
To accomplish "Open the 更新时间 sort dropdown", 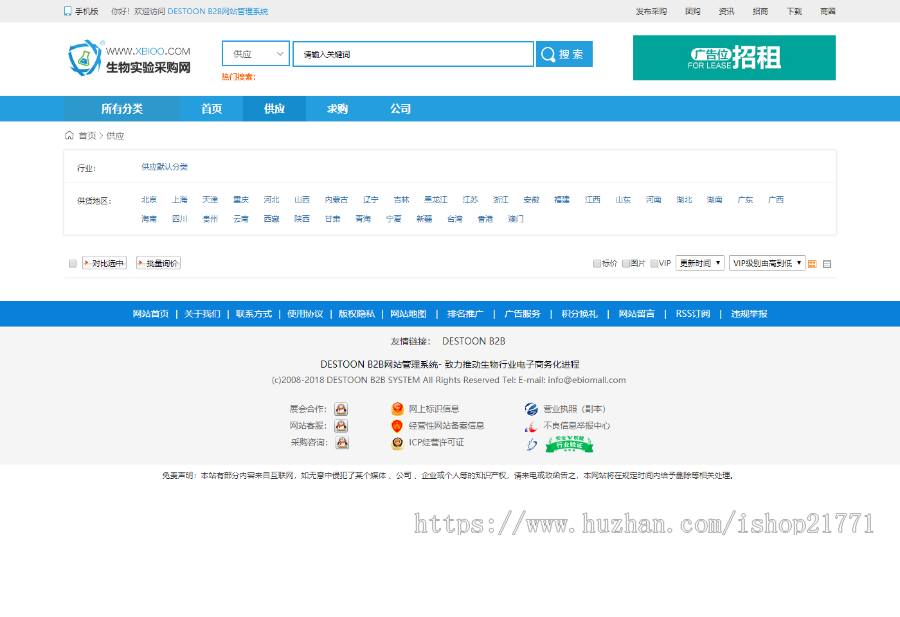I will (698, 262).
